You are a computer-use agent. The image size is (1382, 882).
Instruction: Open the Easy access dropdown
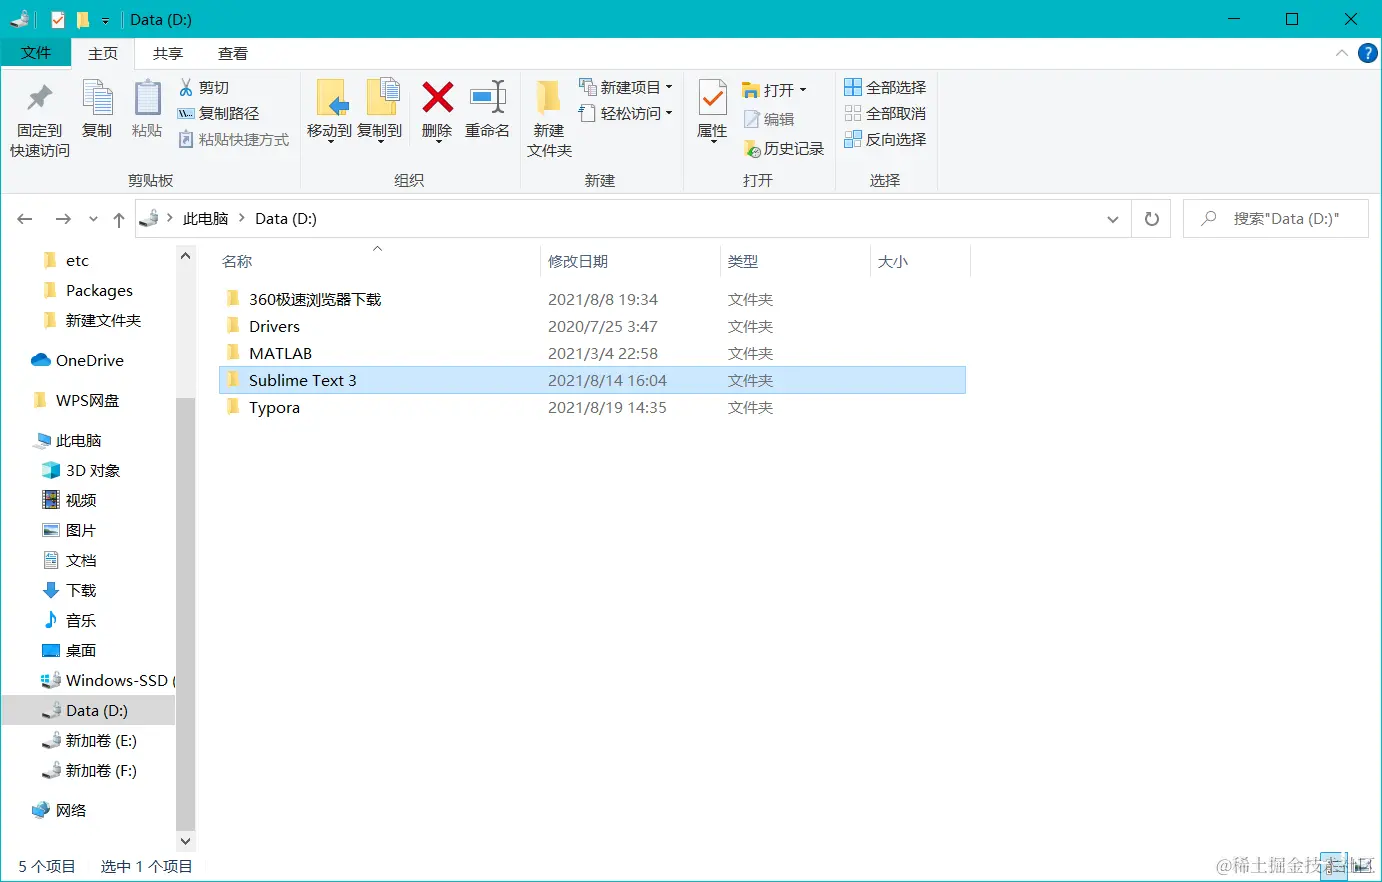tap(626, 114)
